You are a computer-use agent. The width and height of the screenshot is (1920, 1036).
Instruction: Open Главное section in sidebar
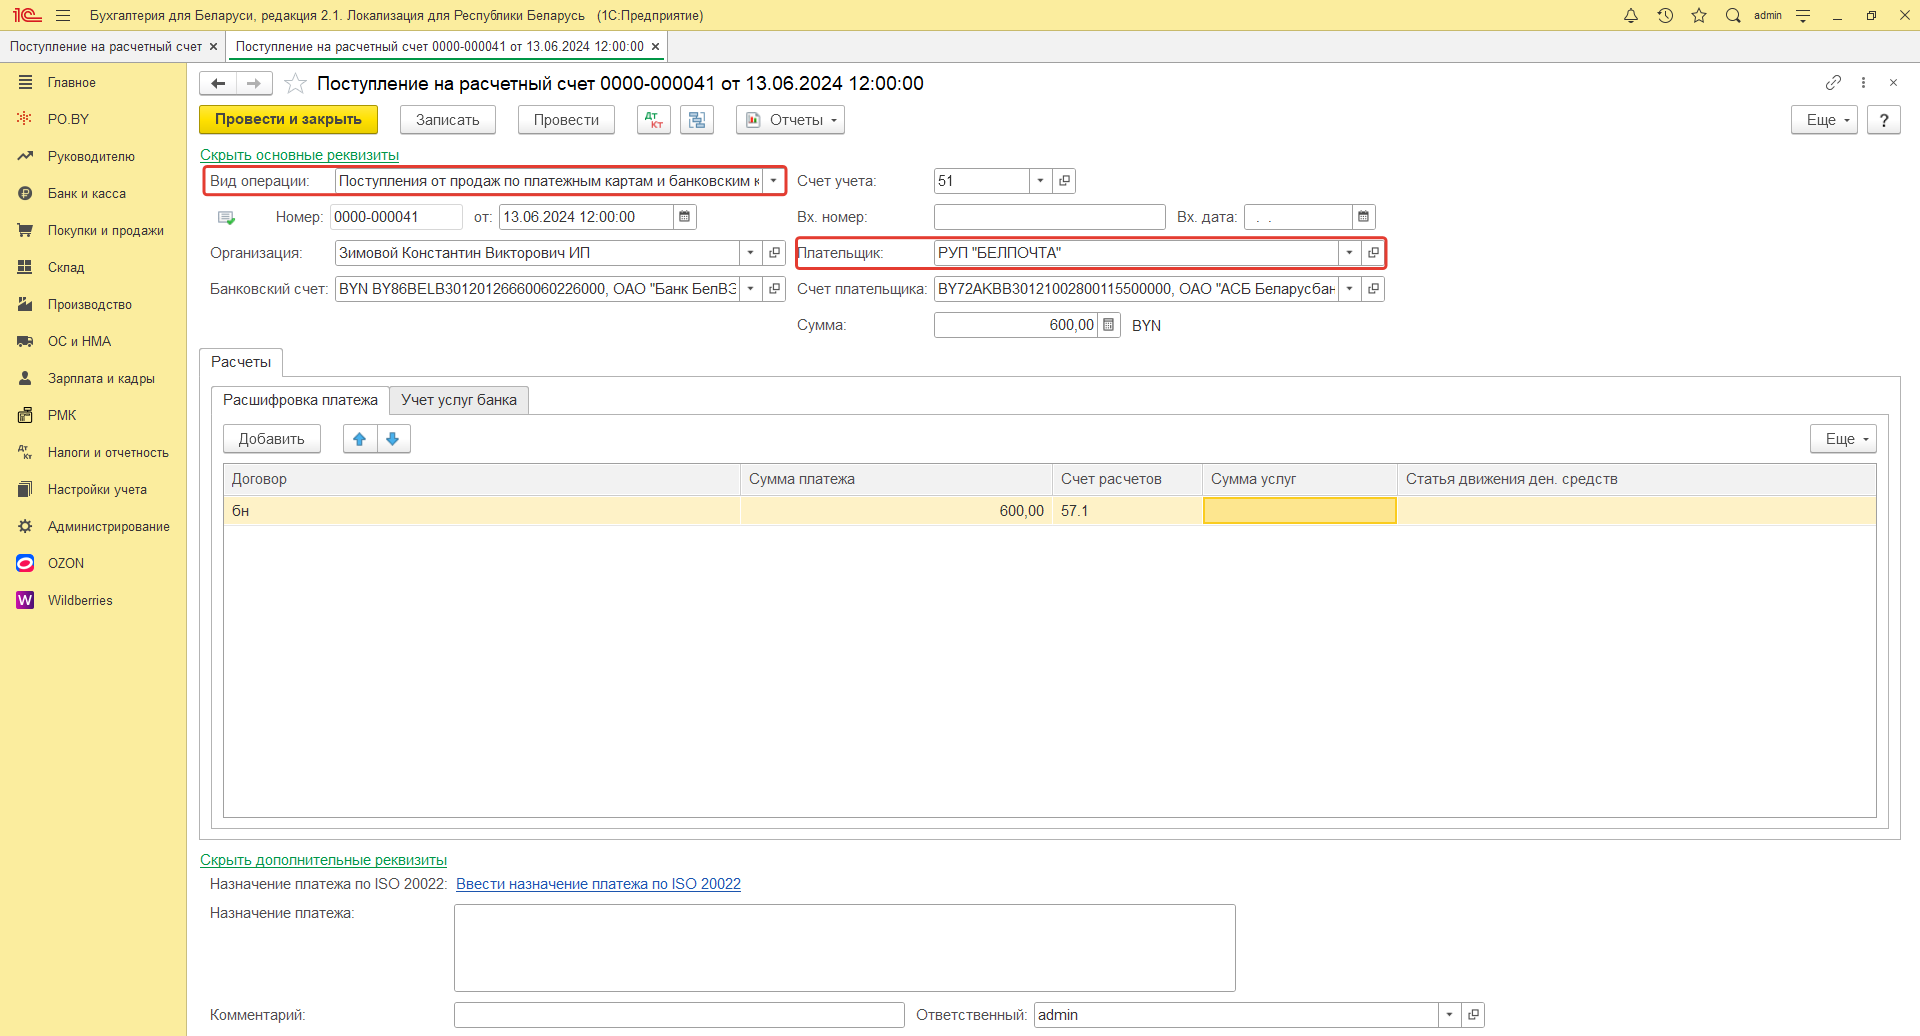pos(72,83)
